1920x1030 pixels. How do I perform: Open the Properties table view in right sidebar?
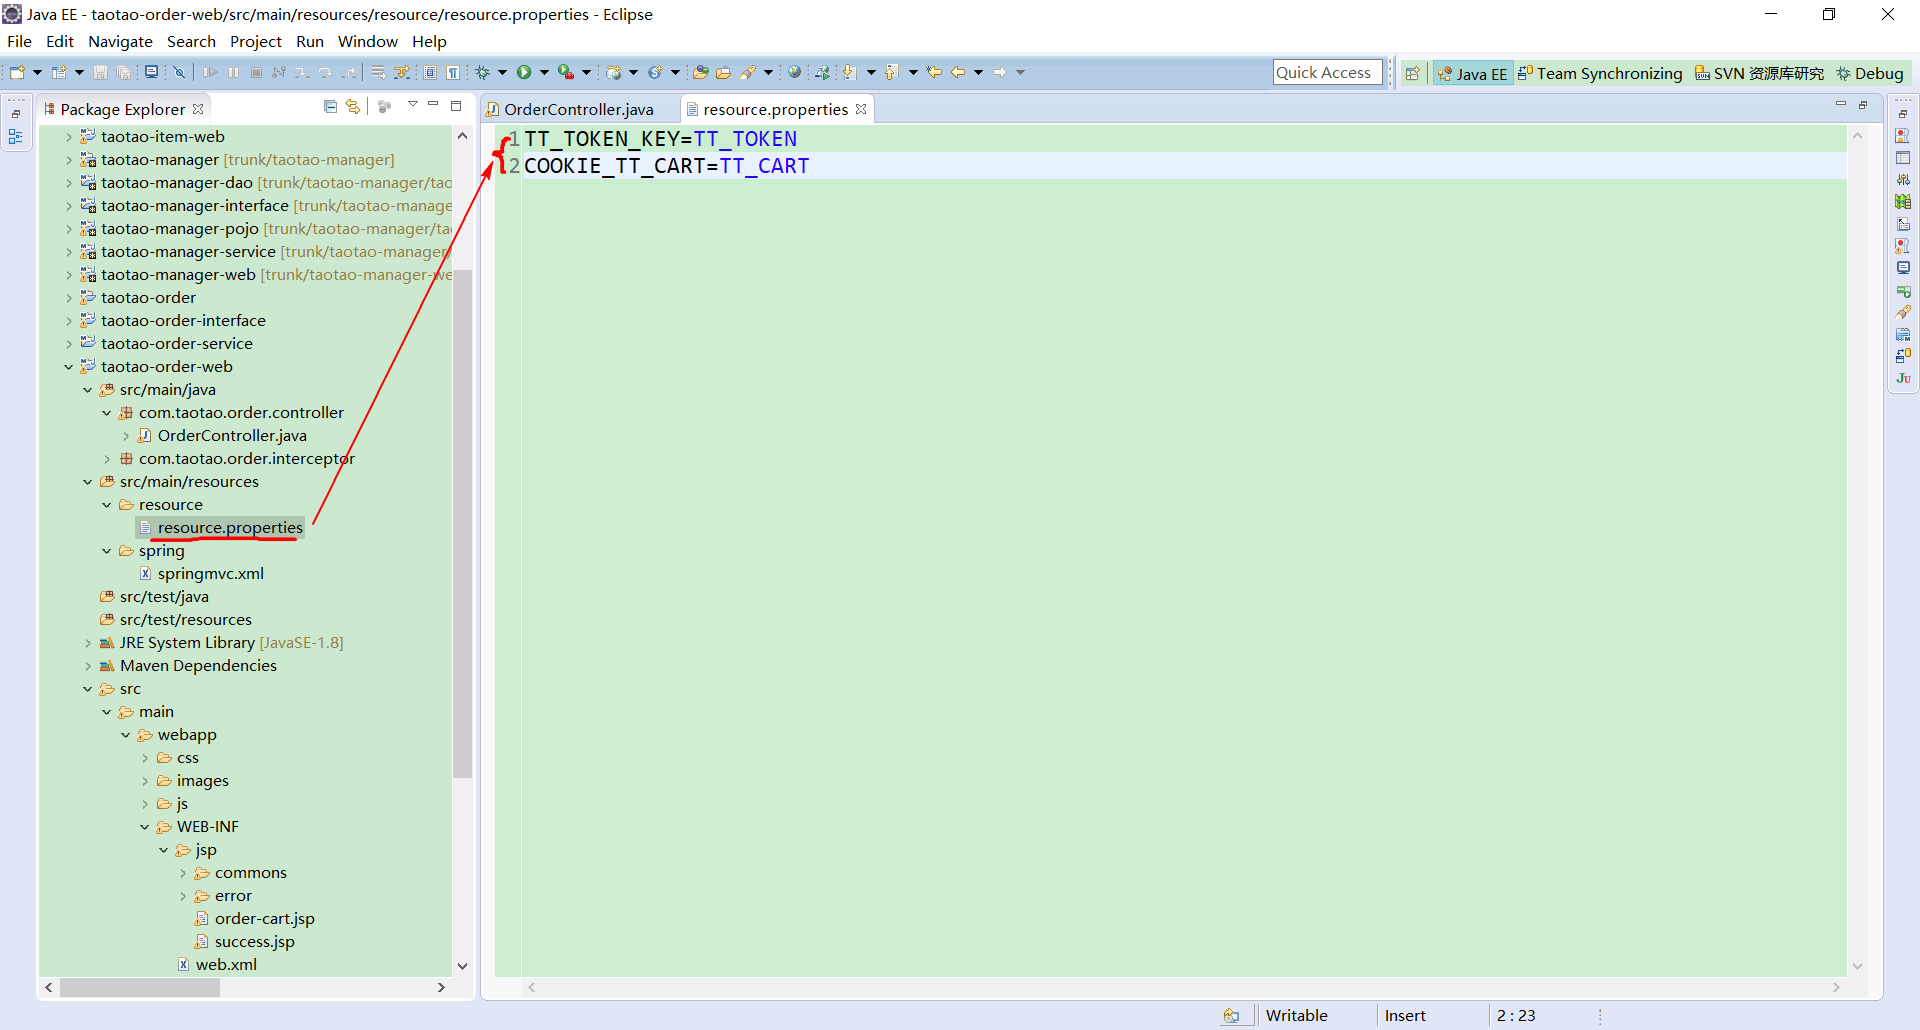coord(1903,158)
